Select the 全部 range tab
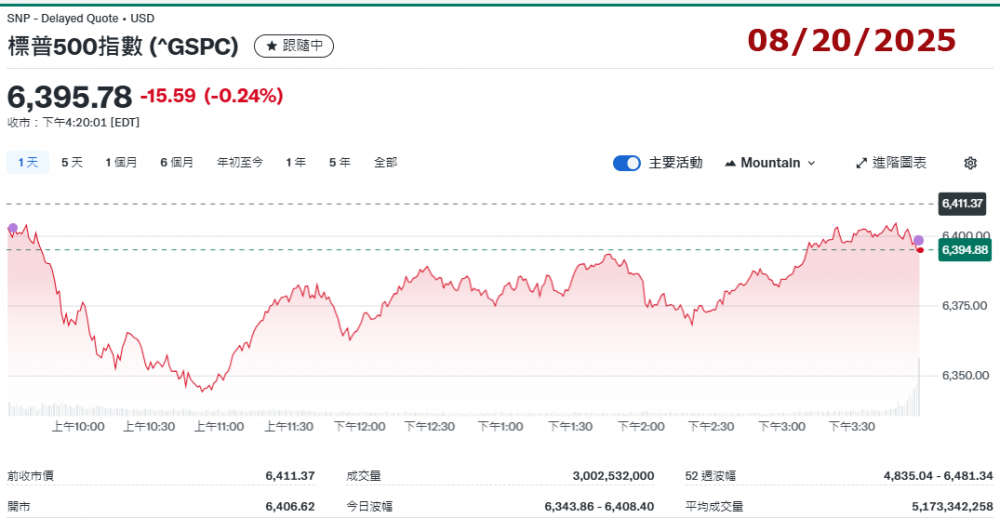The width and height of the screenshot is (1000, 531). point(385,162)
